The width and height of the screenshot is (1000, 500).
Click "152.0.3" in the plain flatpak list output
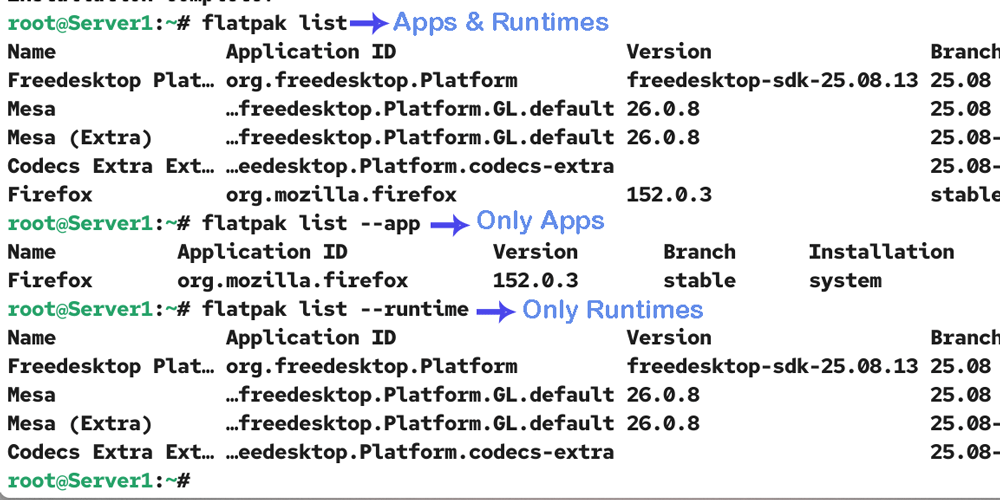tap(669, 195)
